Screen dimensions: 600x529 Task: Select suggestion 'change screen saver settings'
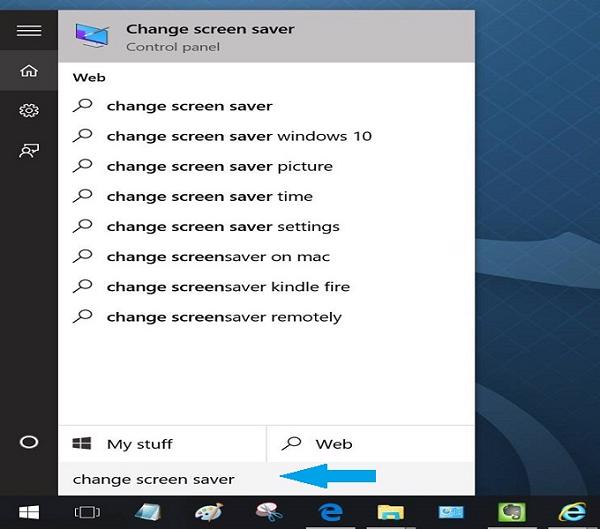pyautogui.click(x=266, y=227)
